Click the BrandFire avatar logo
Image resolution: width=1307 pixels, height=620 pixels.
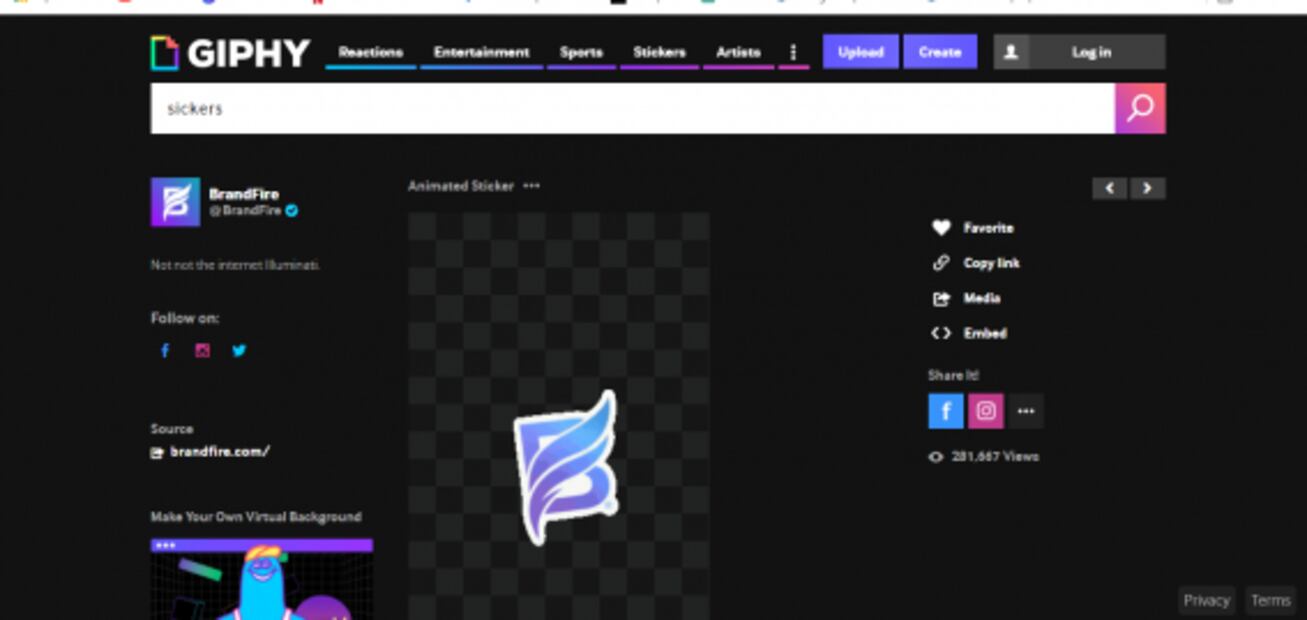tap(175, 202)
